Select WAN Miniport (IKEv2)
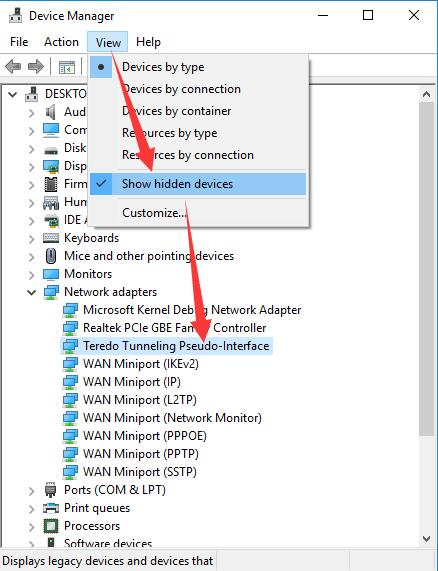Screen dimensions: 438x571 click(141, 364)
